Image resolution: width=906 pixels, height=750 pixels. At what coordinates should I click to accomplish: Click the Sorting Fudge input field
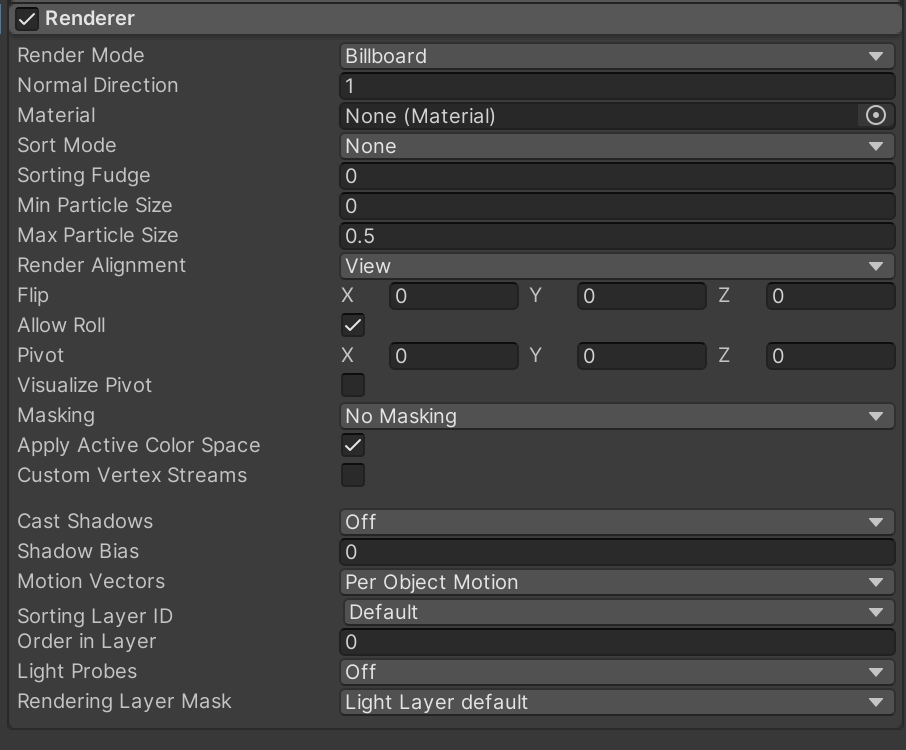[617, 176]
